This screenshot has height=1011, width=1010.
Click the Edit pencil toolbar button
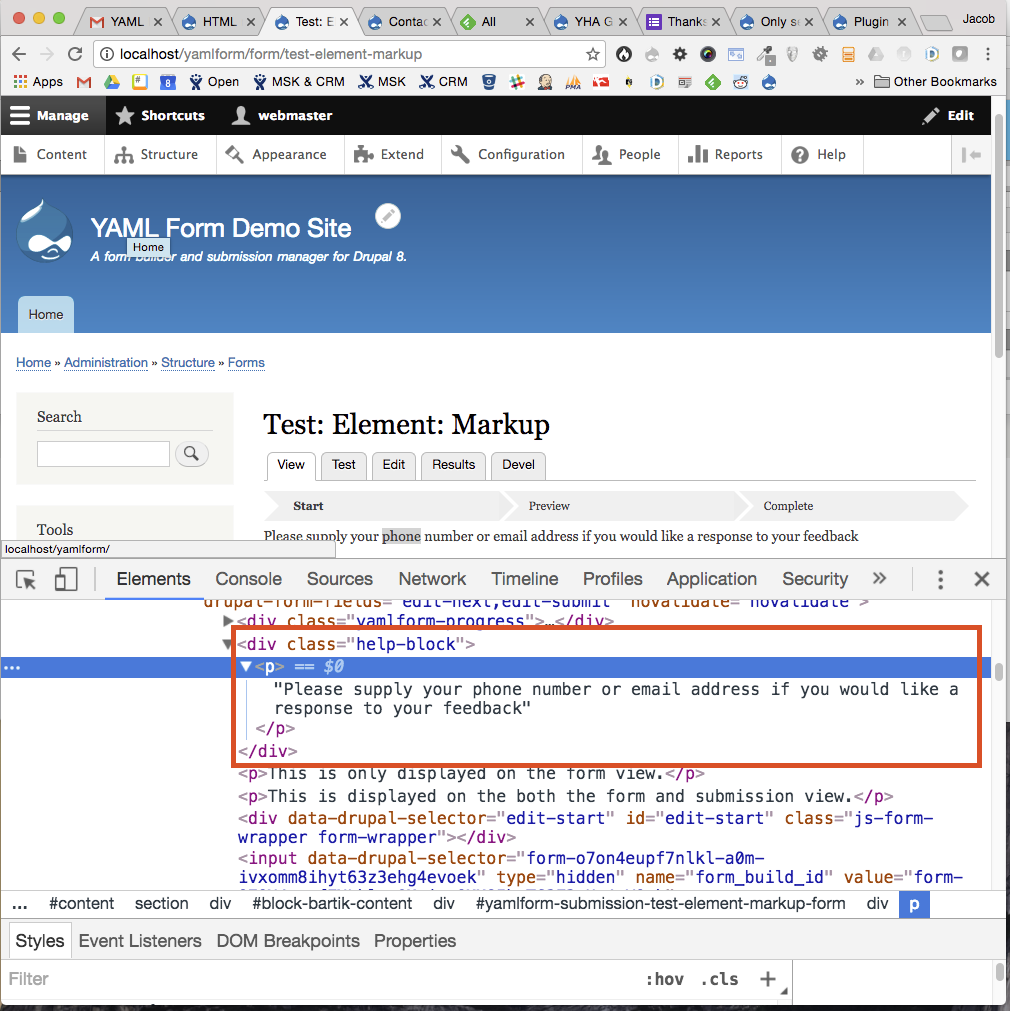(x=948, y=115)
